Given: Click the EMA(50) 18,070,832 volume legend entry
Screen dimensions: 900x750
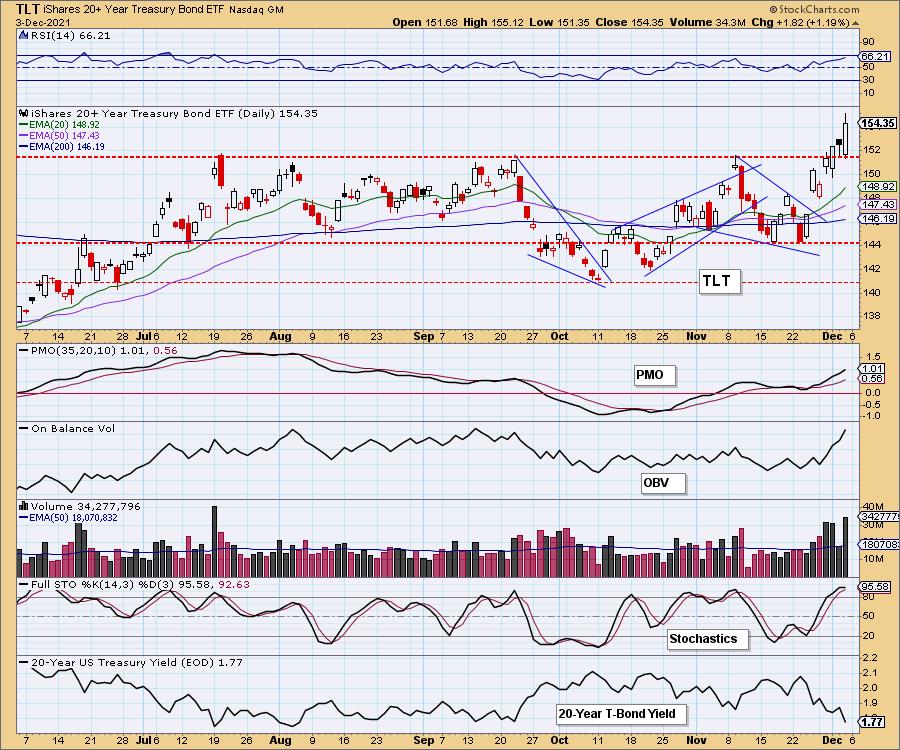Looking at the screenshot, I should (x=68, y=518).
